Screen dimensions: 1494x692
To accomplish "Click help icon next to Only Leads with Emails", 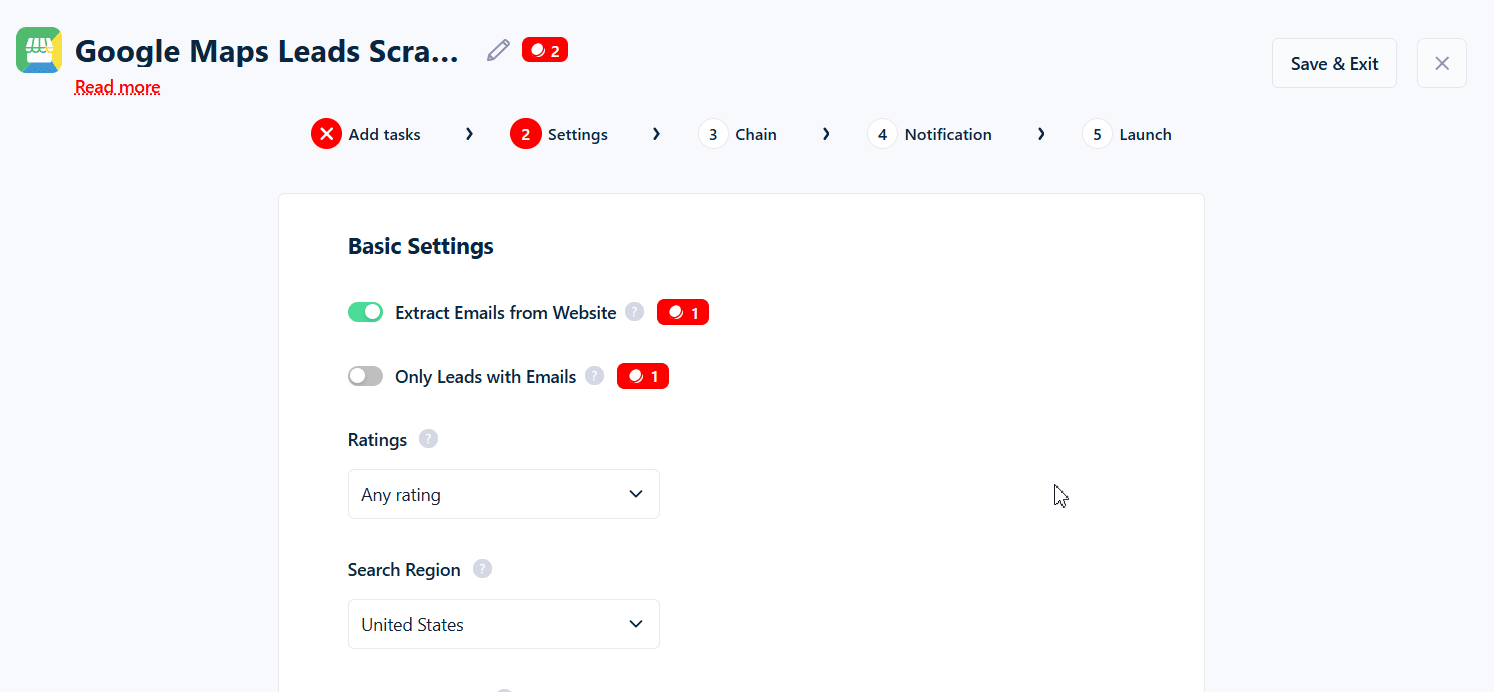I will point(594,376).
